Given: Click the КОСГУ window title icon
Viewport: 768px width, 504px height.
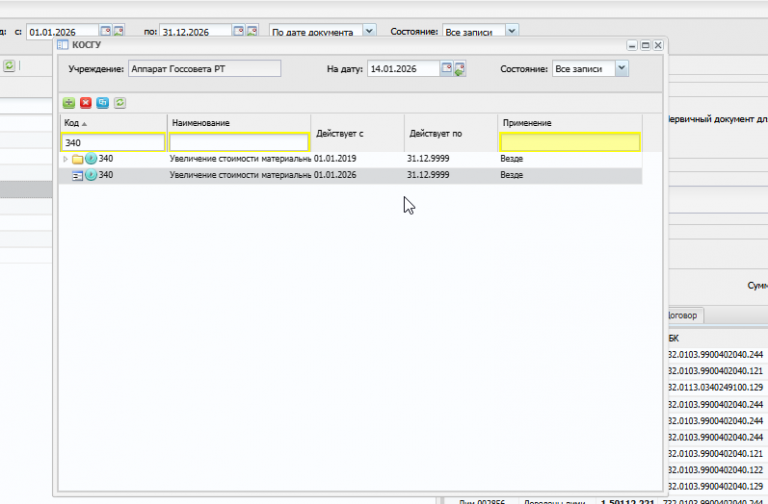Looking at the screenshot, I should point(63,45).
